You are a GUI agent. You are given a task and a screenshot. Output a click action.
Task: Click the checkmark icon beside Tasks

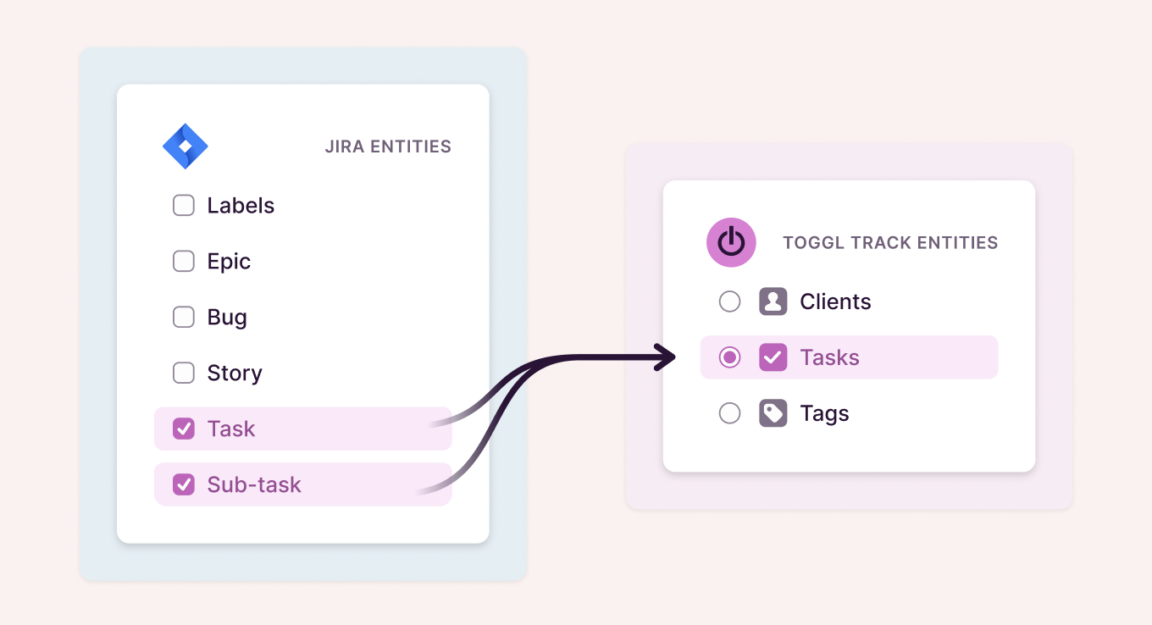(x=773, y=357)
